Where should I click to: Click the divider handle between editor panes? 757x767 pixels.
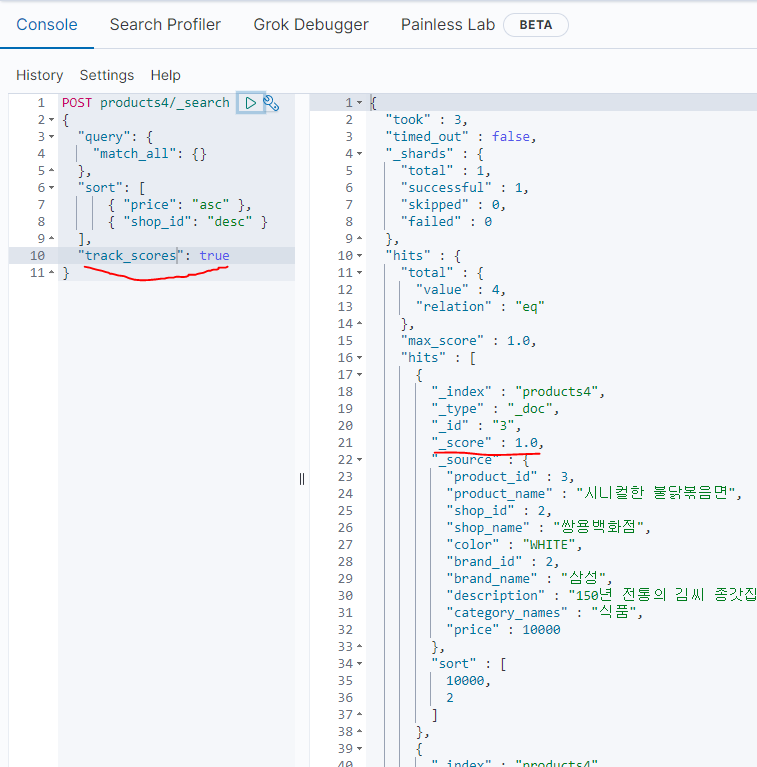click(x=302, y=479)
